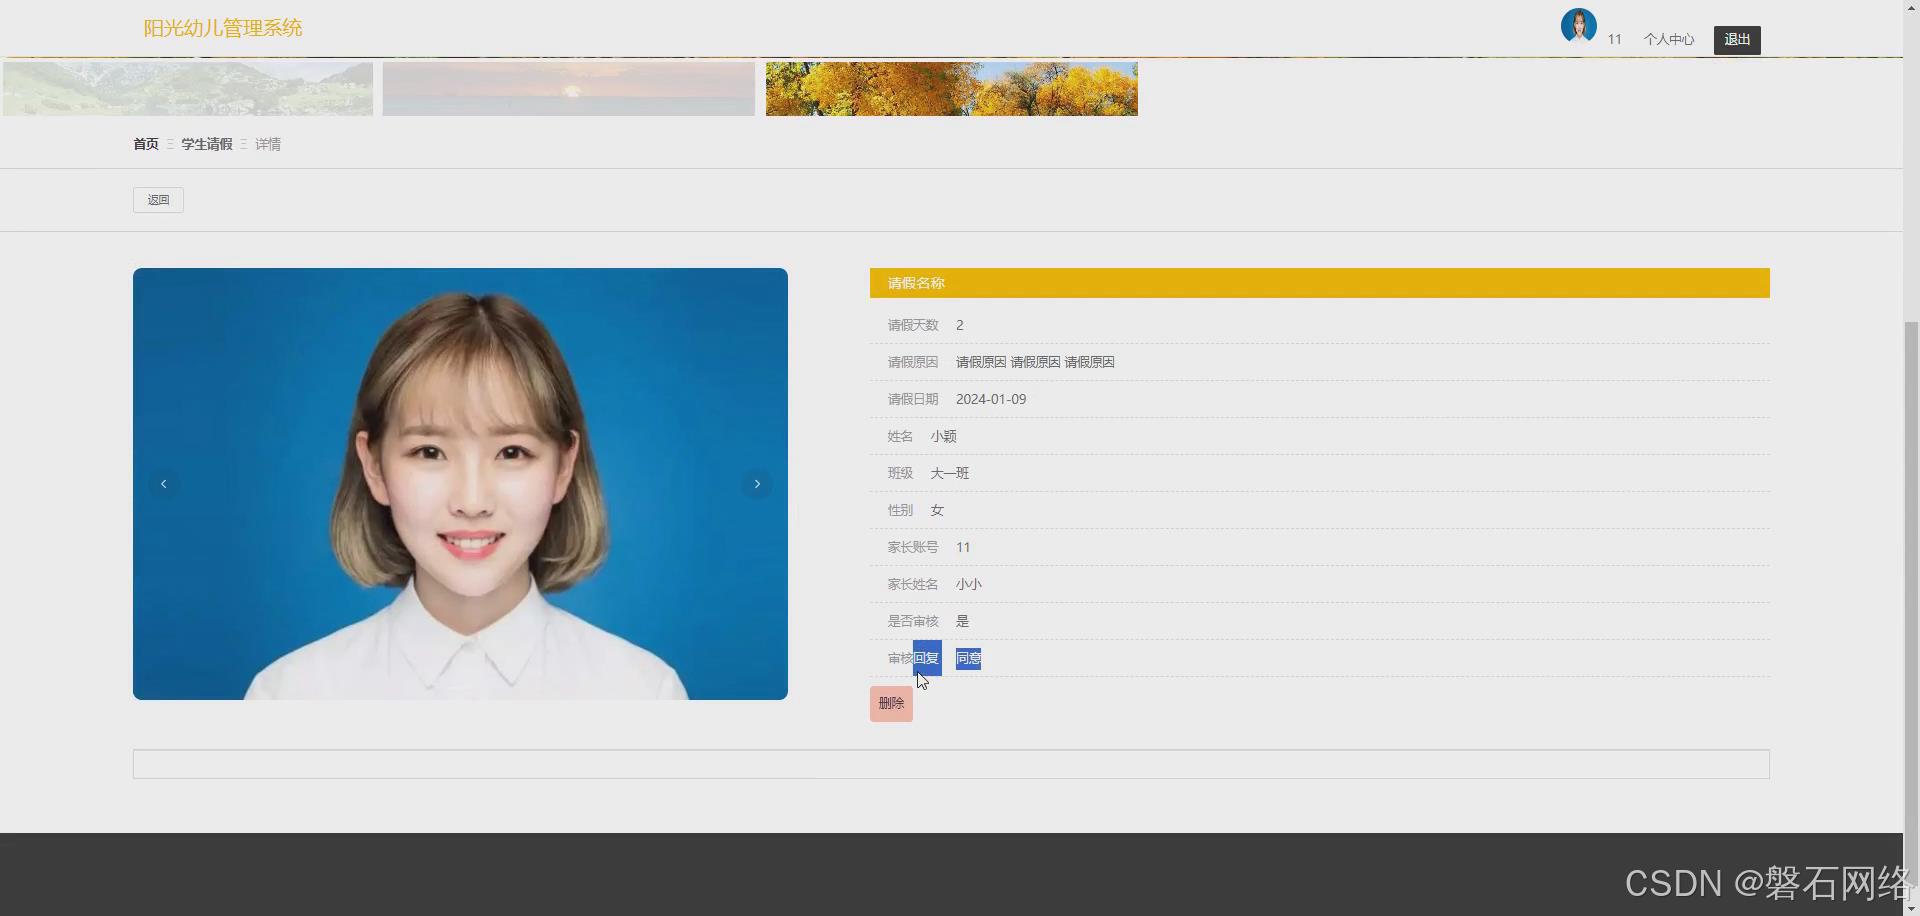Click the class value 大一班
1920x916 pixels.
click(x=950, y=473)
